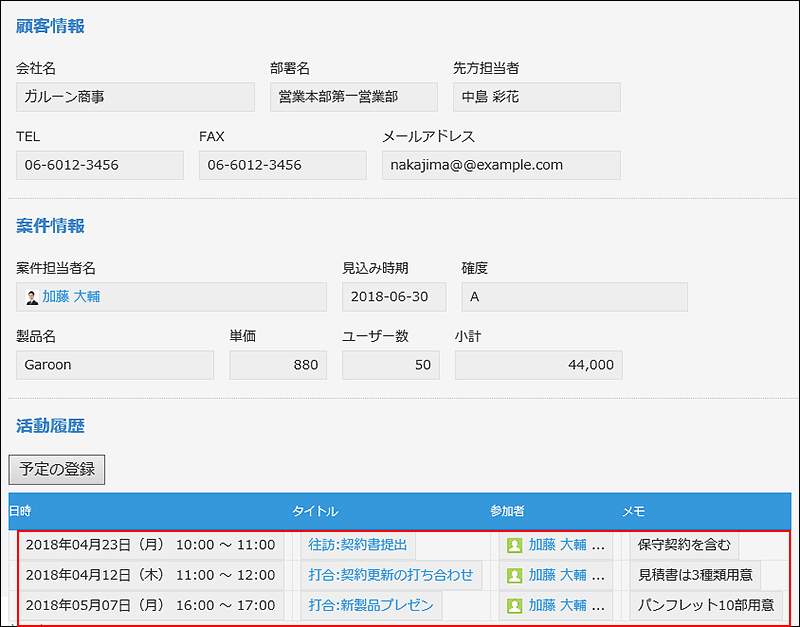Open the 打合:契約更新の打ち合わせ link
Image resolution: width=800 pixels, height=627 pixels.
(391, 575)
